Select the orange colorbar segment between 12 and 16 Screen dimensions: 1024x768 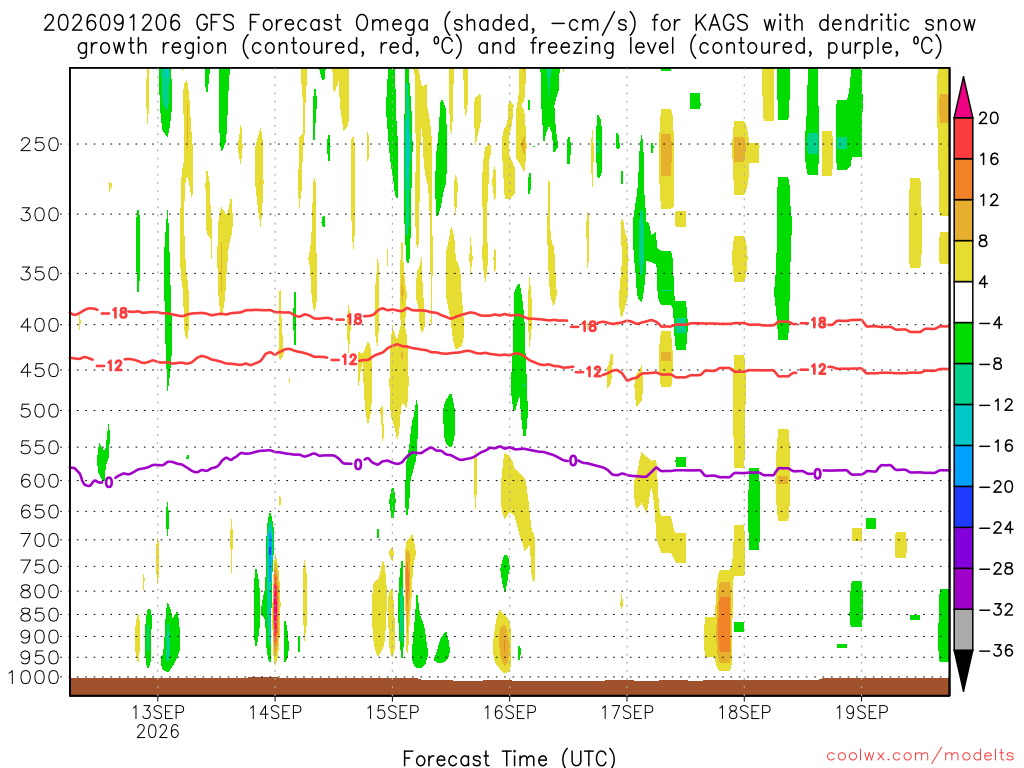tap(963, 180)
